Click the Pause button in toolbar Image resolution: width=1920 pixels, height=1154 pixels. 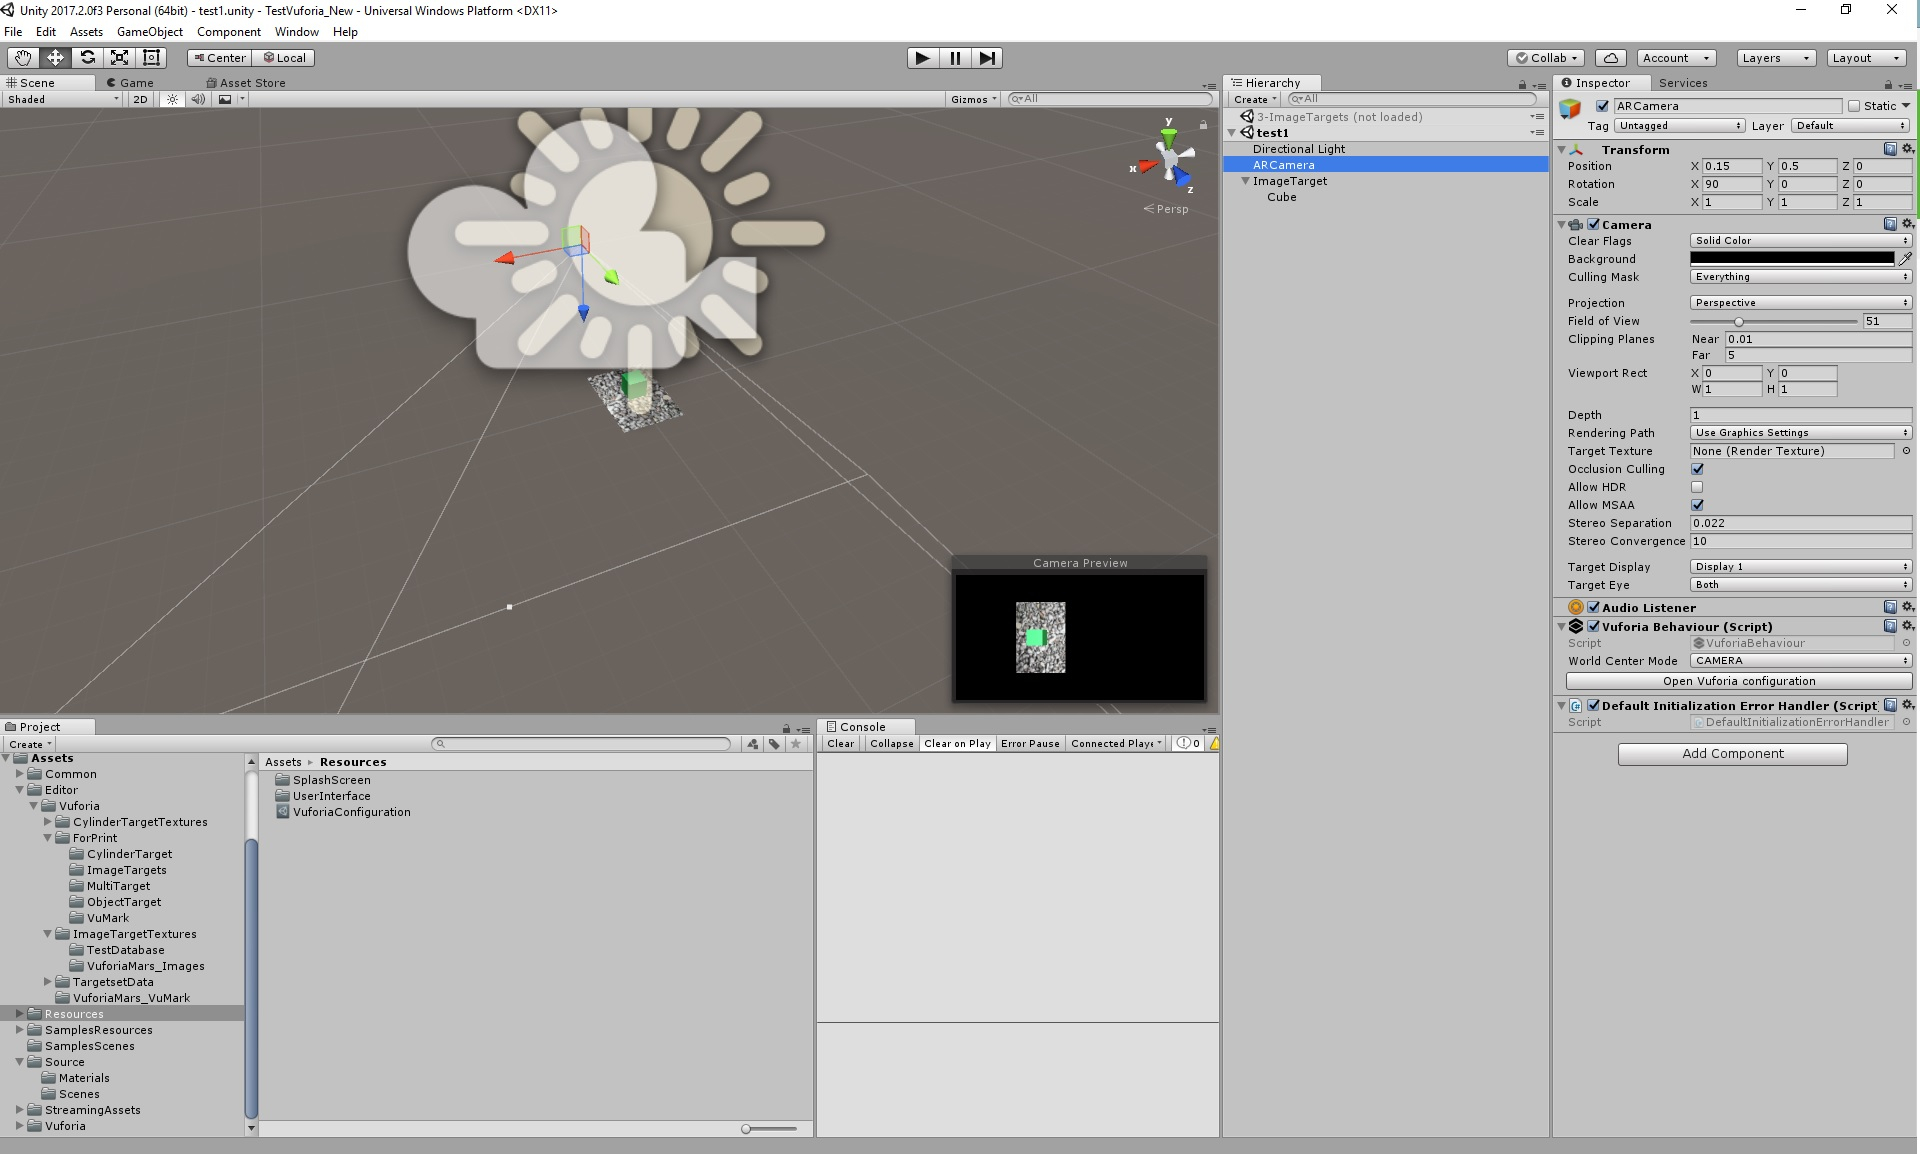click(956, 58)
